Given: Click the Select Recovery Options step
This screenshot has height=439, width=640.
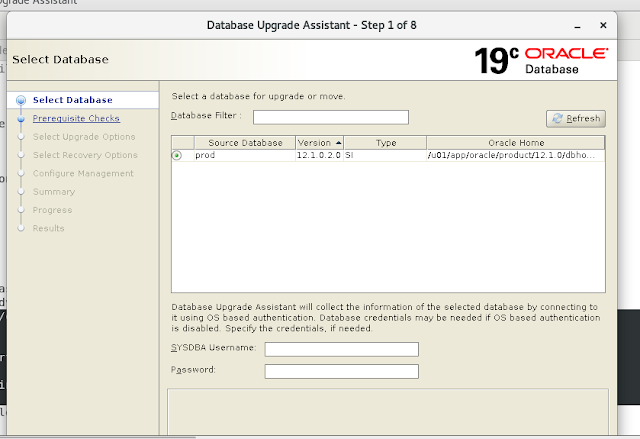Looking at the screenshot, I should (85, 155).
